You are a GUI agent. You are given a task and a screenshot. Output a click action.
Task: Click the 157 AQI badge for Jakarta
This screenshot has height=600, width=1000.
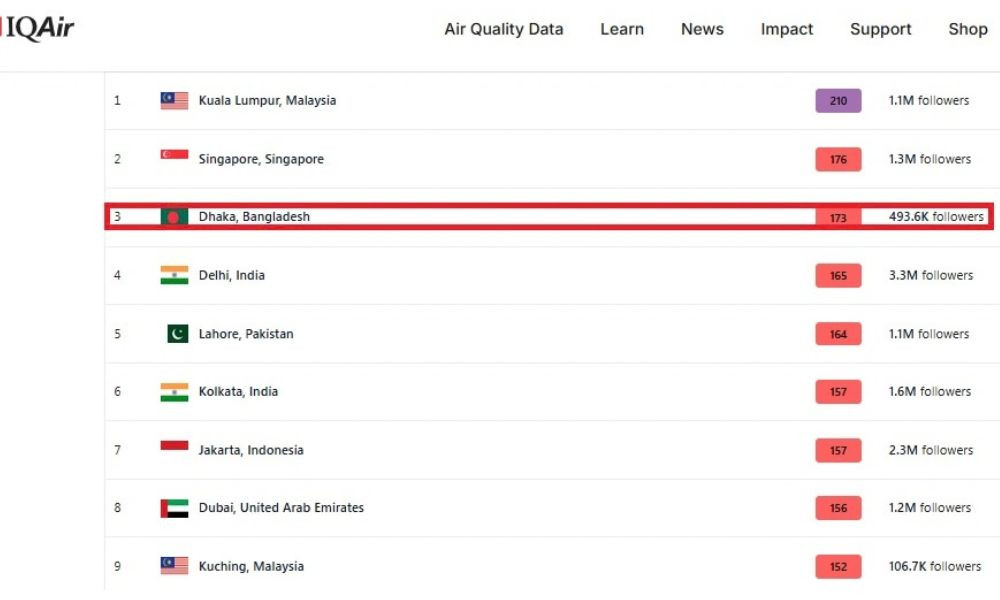tap(838, 450)
